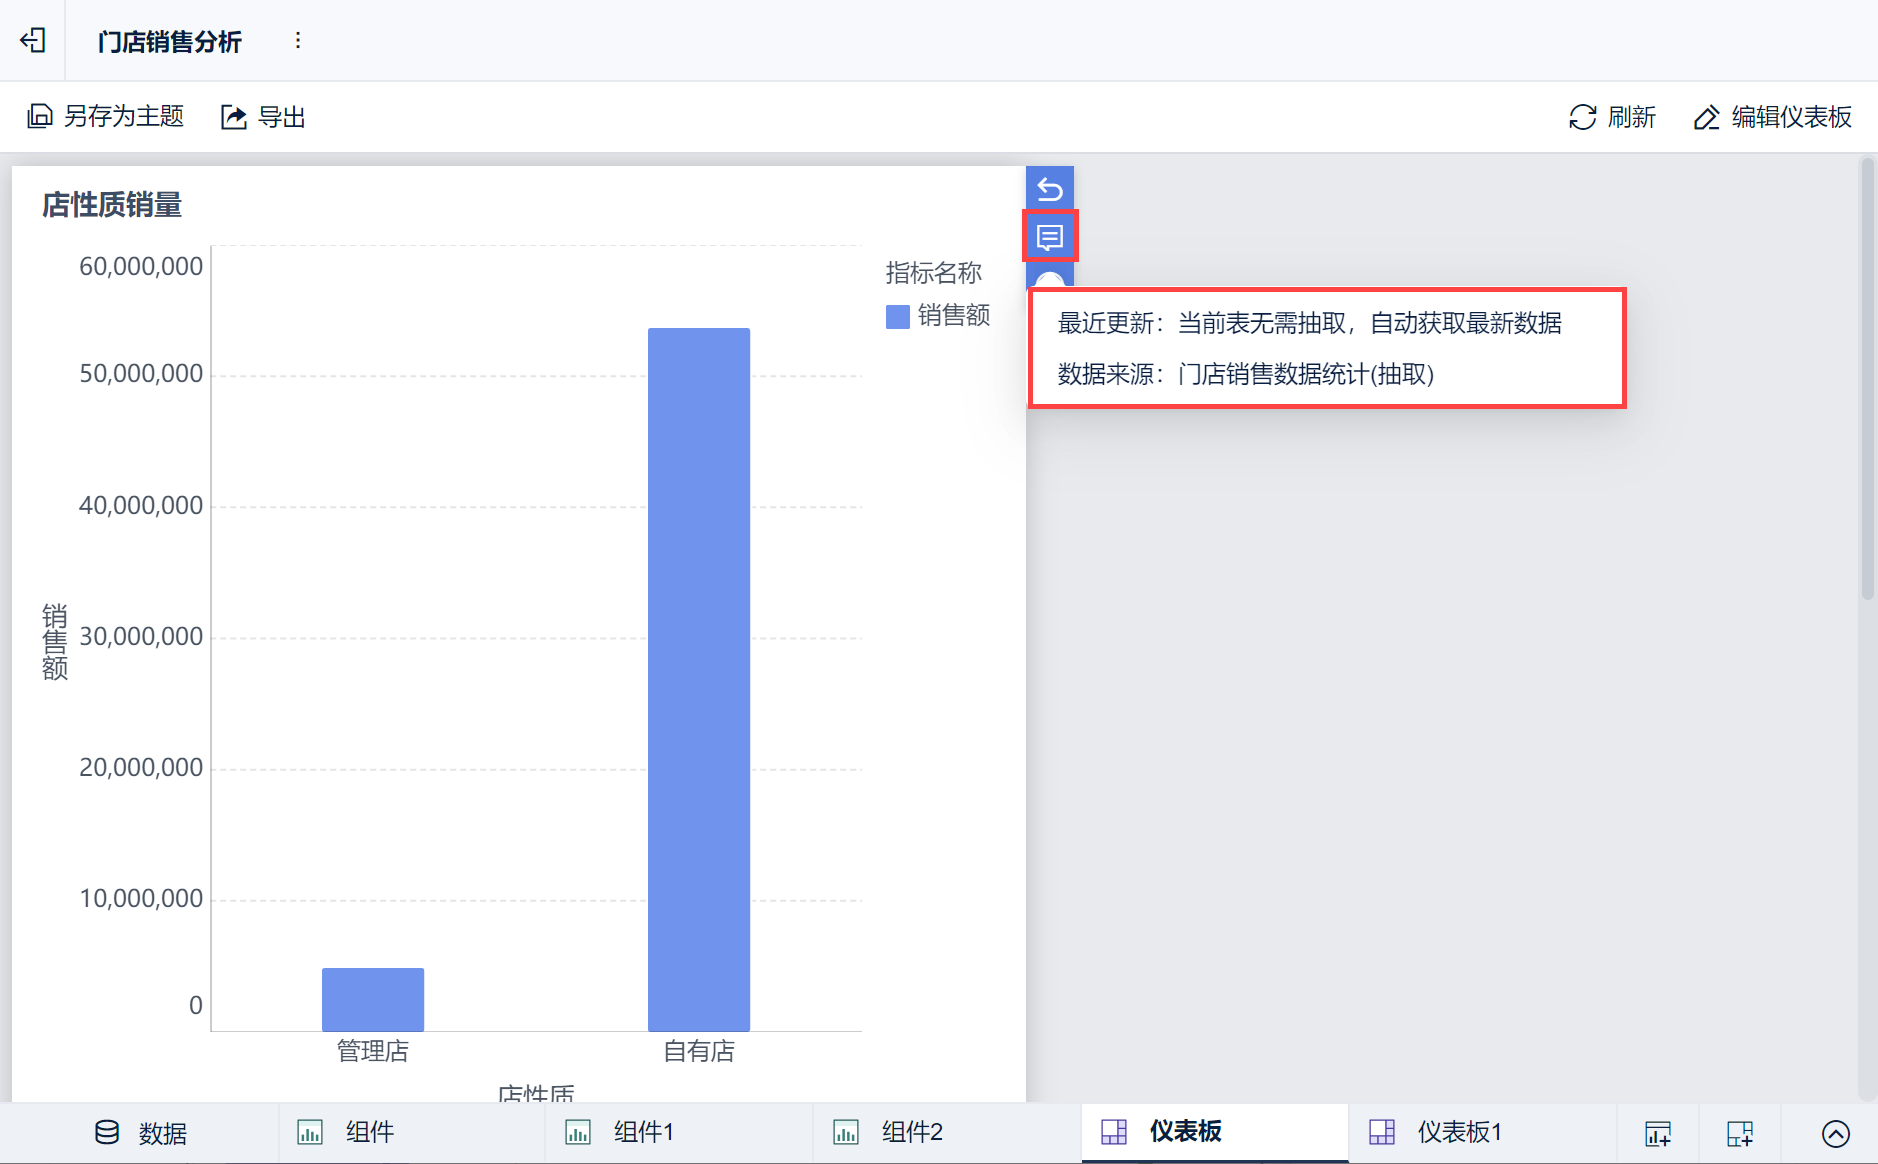Click the 数据来源 line in the tooltip
The image size is (1878, 1164).
tap(1246, 375)
